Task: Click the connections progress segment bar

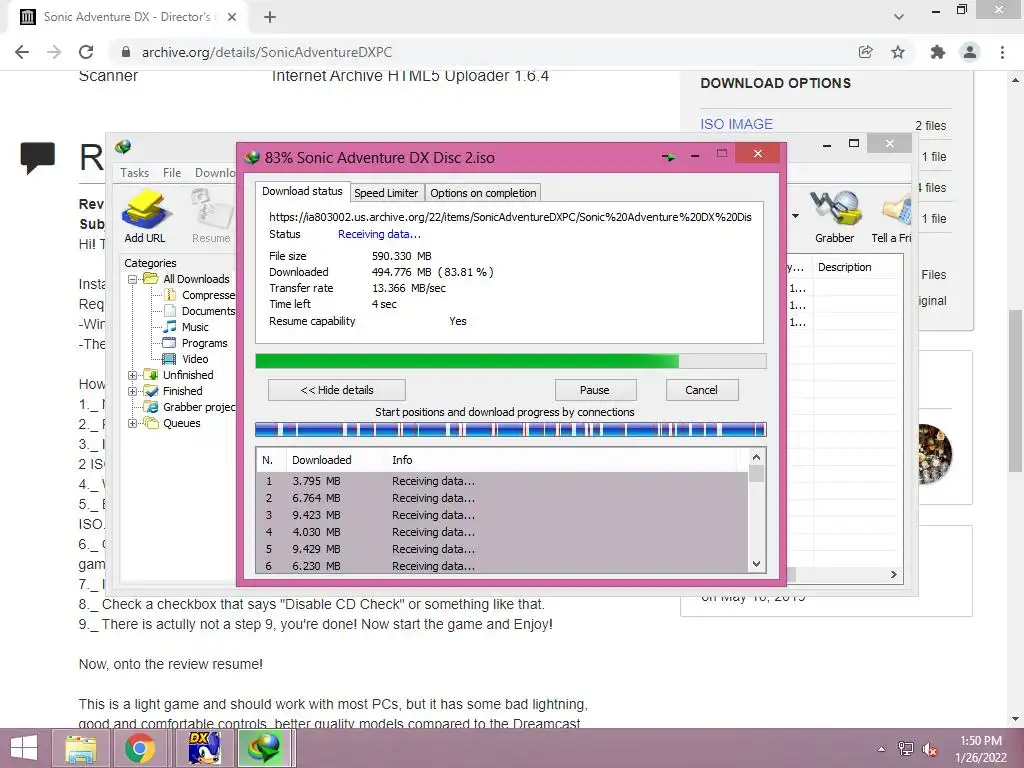Action: [x=510, y=429]
